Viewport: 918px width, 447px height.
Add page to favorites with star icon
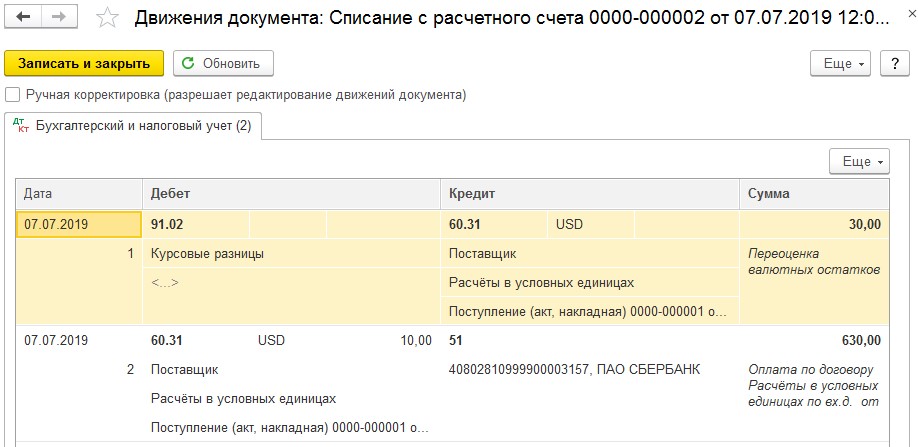[107, 18]
